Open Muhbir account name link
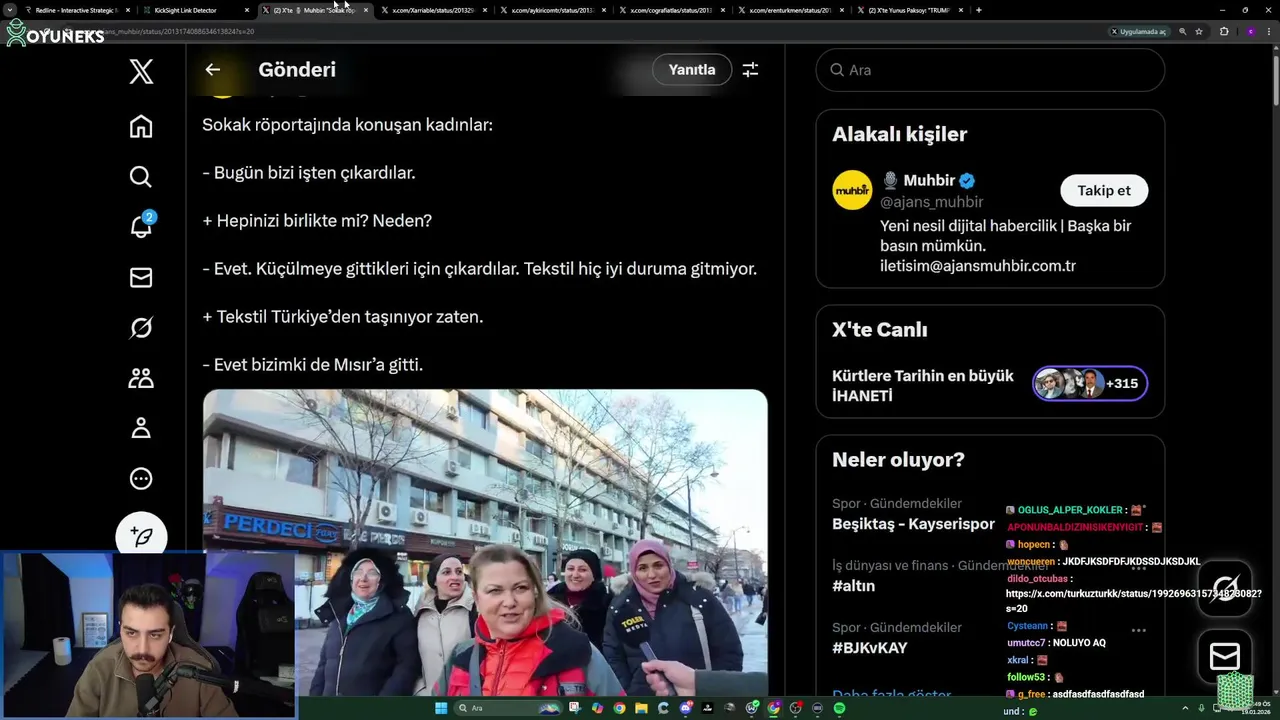The image size is (1280, 720). point(927,181)
